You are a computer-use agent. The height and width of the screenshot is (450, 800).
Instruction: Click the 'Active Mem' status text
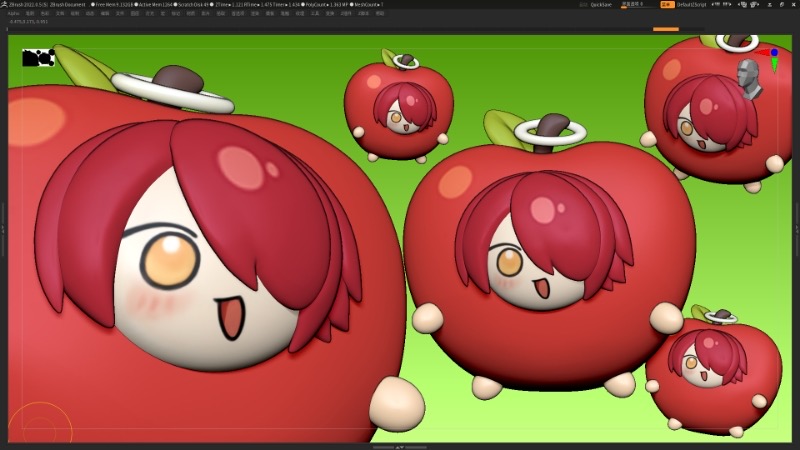point(156,5)
